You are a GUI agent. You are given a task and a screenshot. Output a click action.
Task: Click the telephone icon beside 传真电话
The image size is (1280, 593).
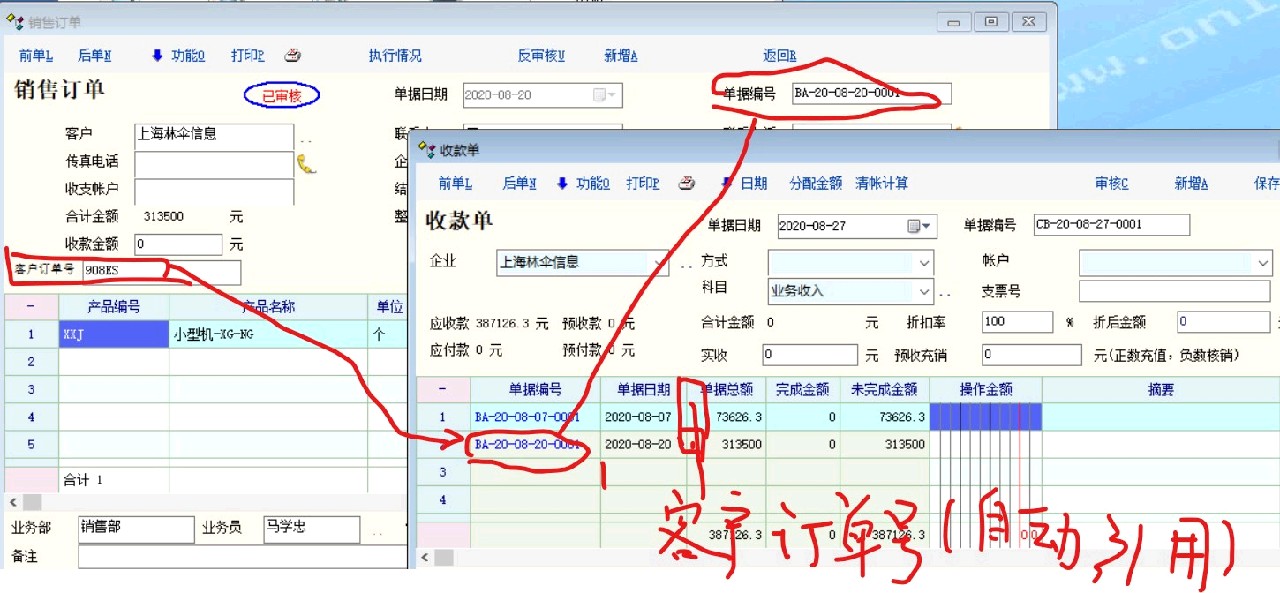pyautogui.click(x=306, y=164)
